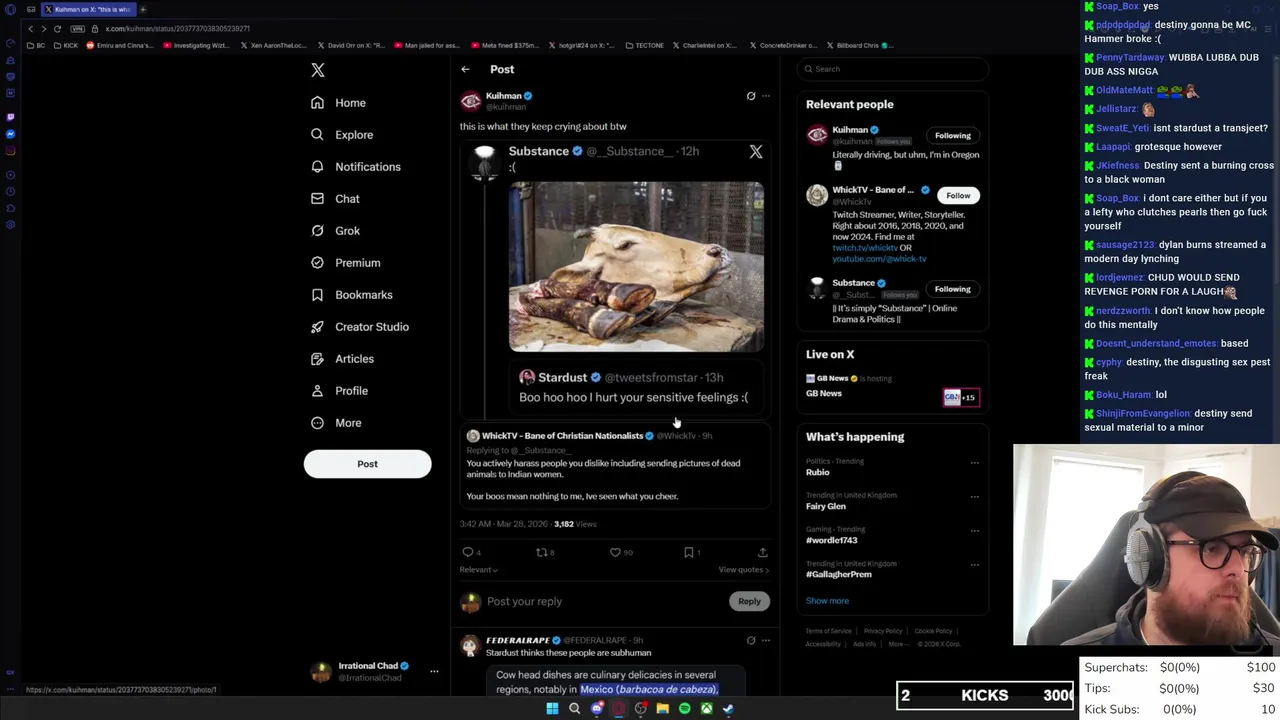Open twitch.tv/whicktv link
Viewport: 1280px width, 720px height.
pyautogui.click(x=865, y=248)
